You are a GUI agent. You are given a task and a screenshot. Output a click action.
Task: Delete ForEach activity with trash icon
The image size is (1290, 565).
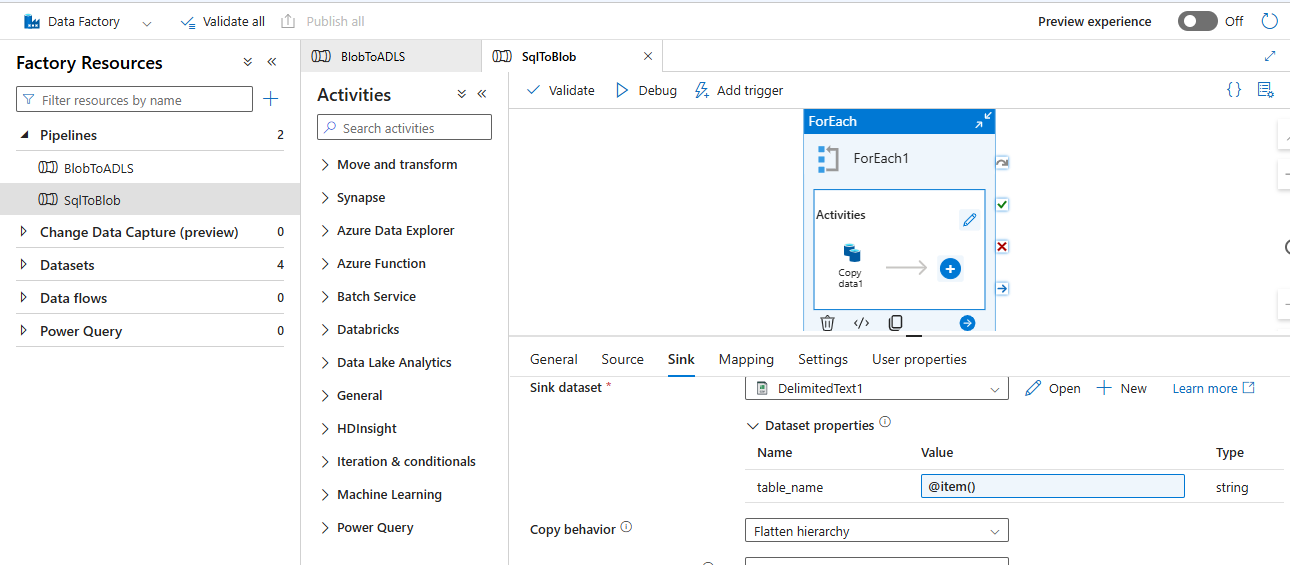coord(827,322)
